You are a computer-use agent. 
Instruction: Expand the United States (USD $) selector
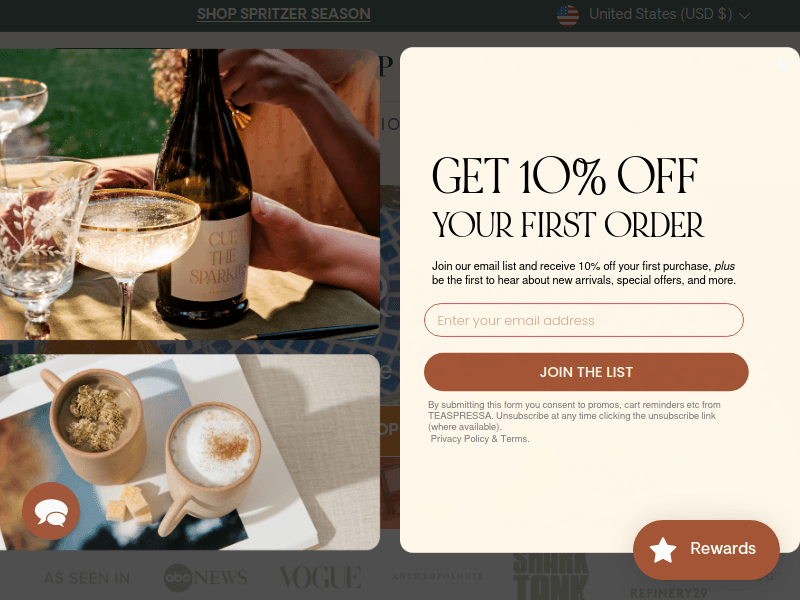(x=654, y=14)
